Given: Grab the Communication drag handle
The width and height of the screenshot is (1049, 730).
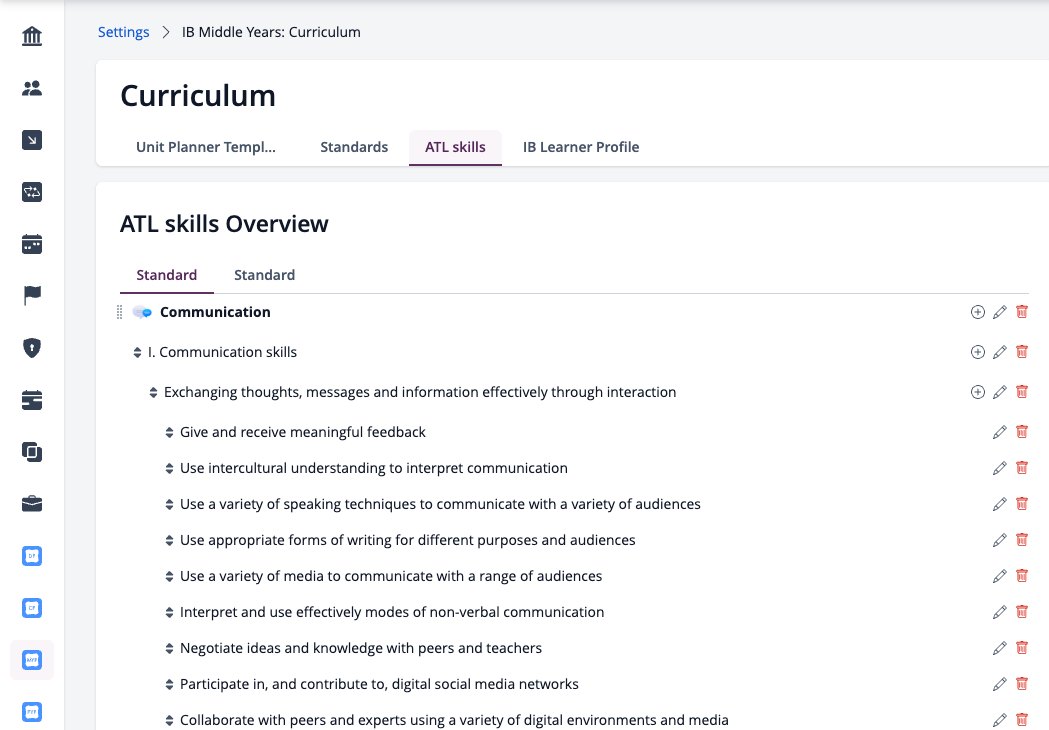Looking at the screenshot, I should coord(120,312).
